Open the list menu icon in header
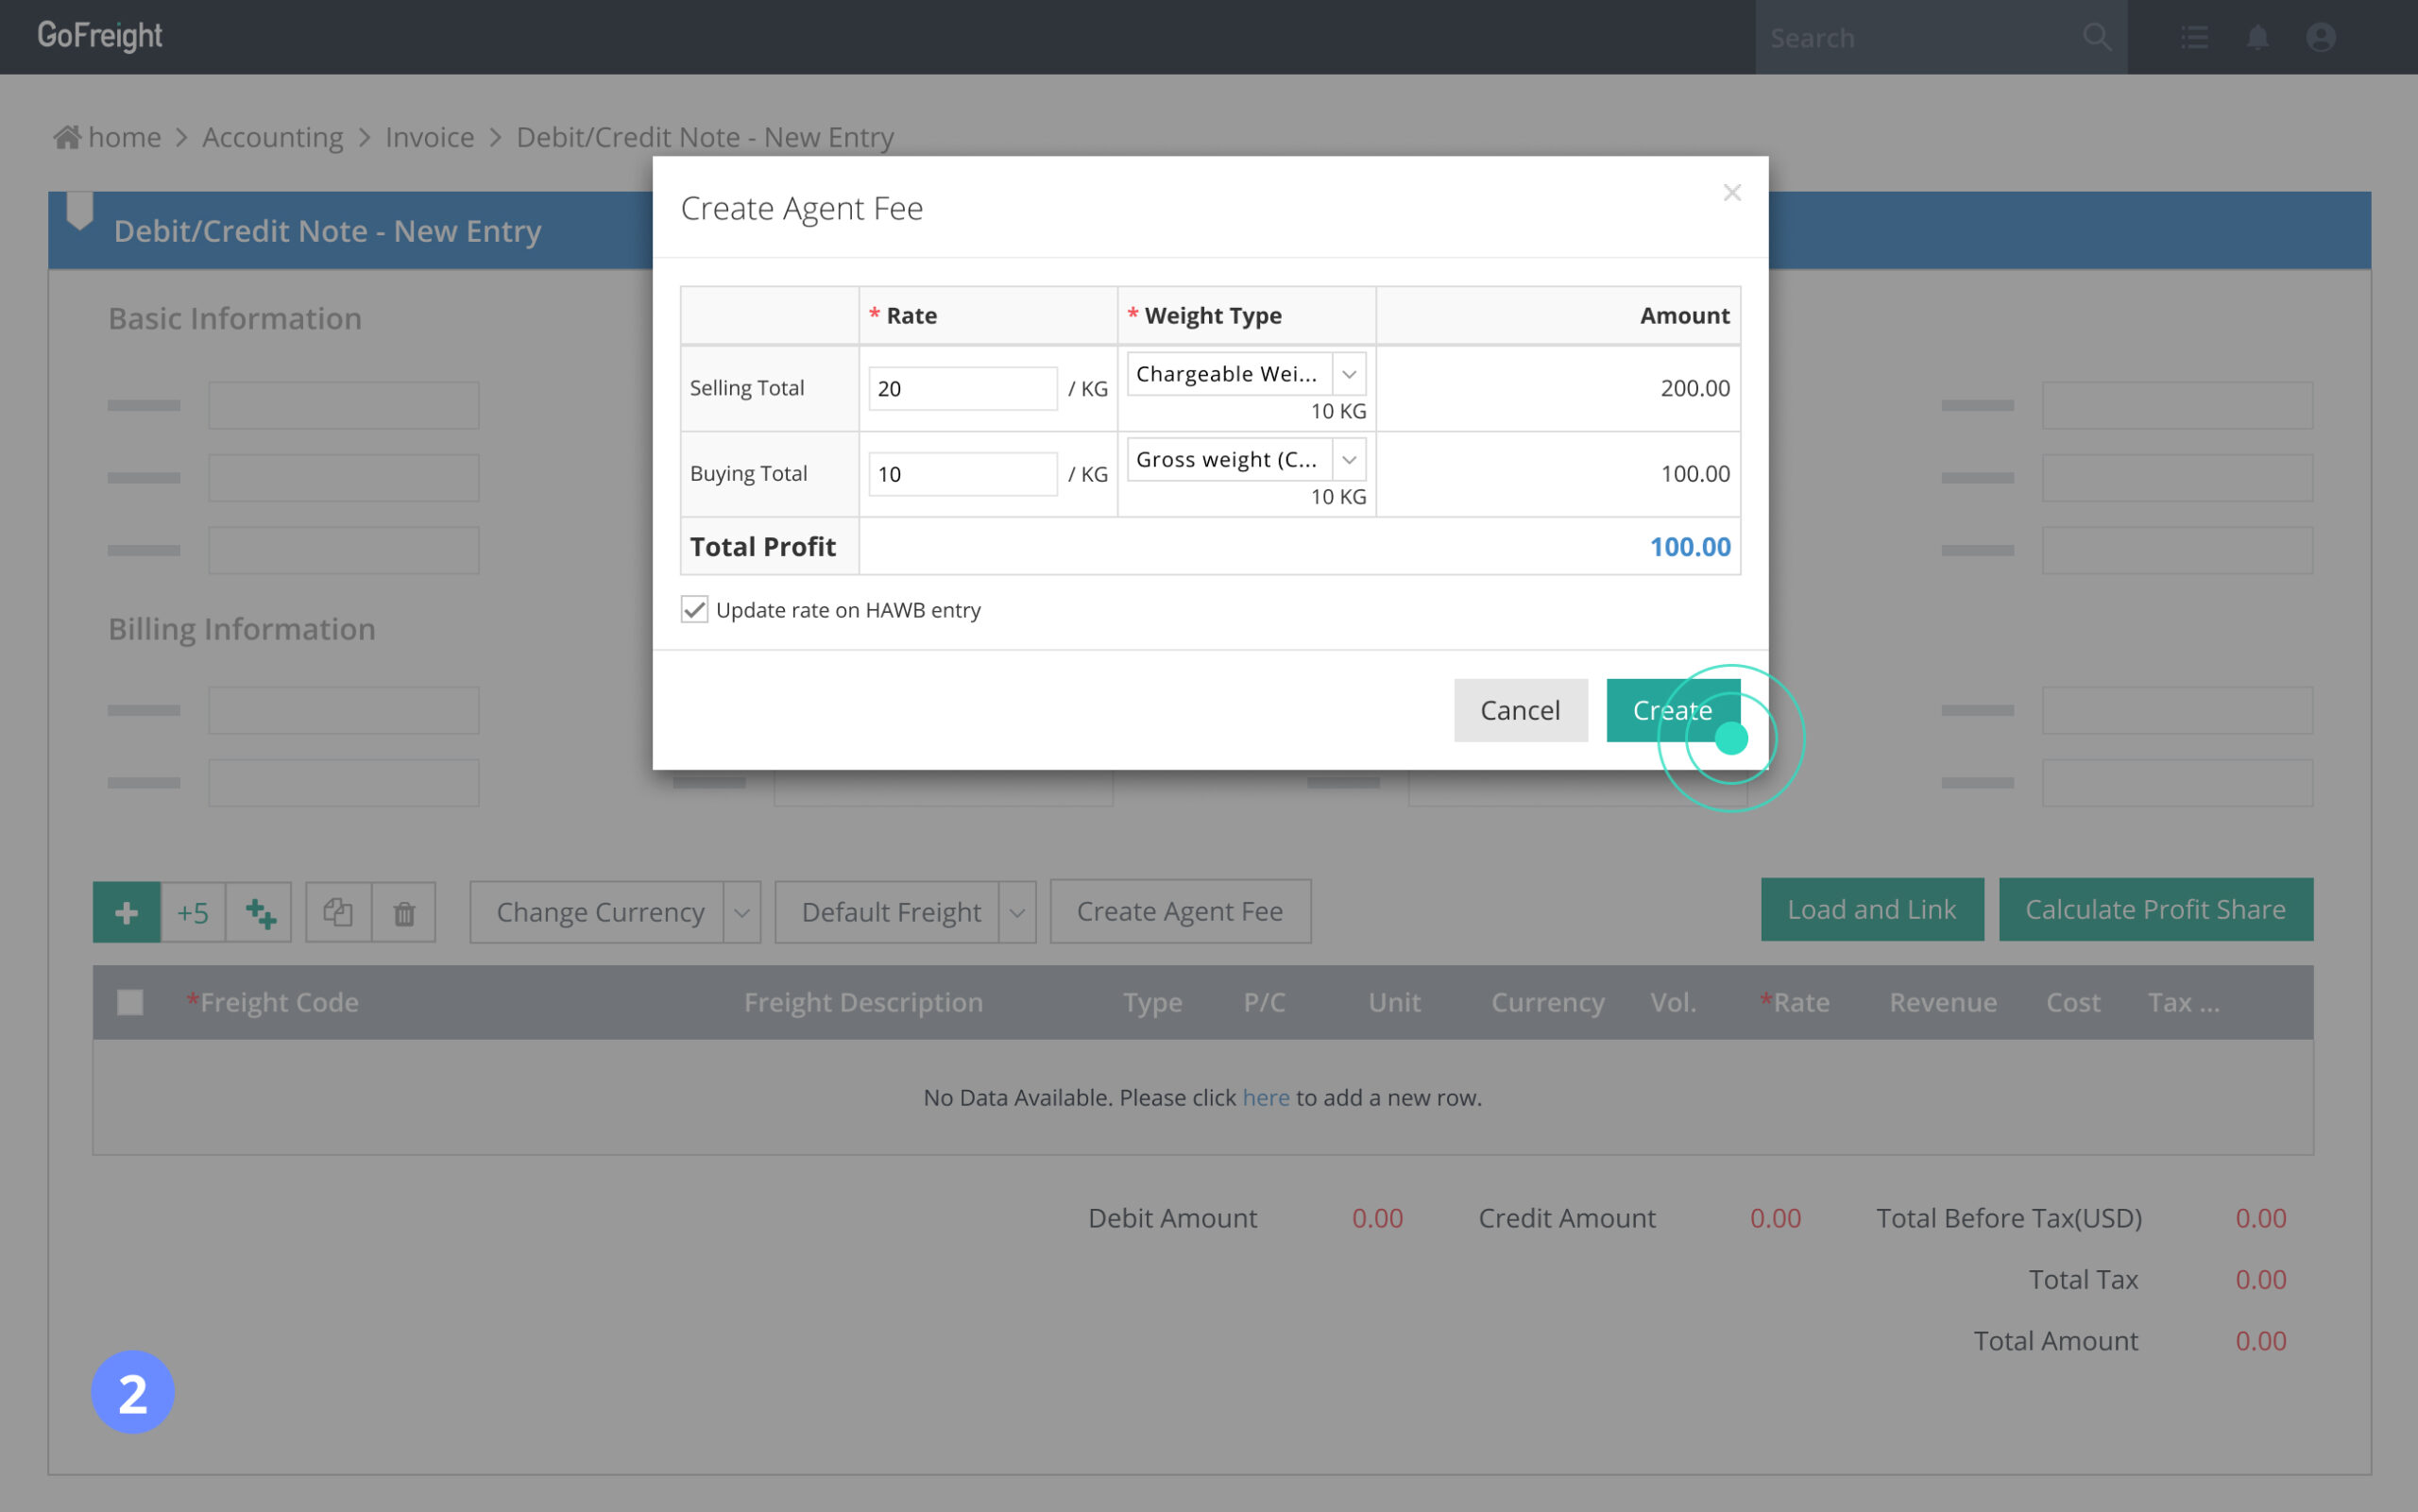The image size is (2418, 1512). [2194, 38]
